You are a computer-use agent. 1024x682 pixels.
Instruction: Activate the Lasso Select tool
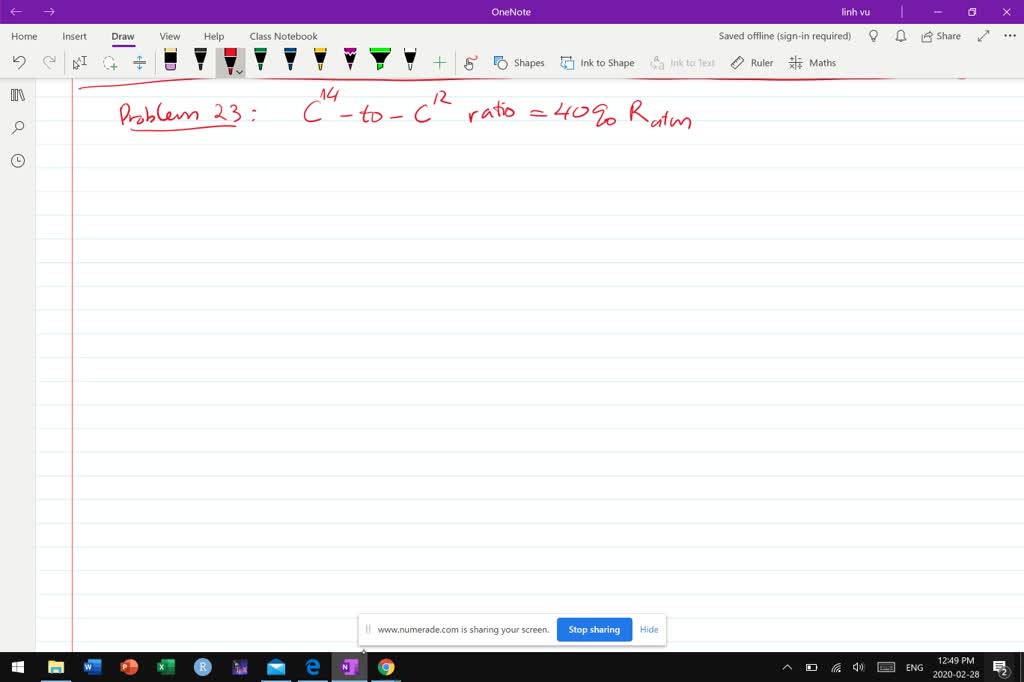click(110, 63)
